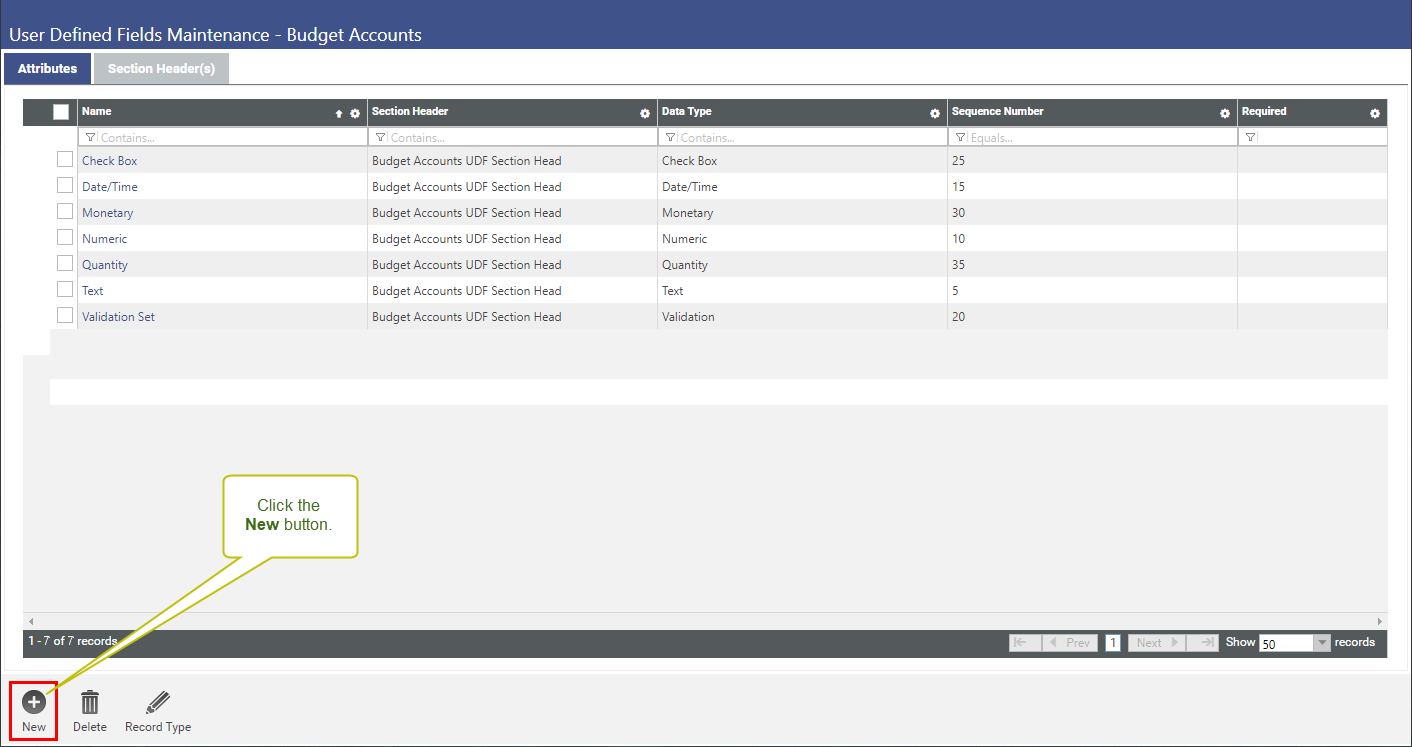Select the Attributes tab

[x=47, y=69]
